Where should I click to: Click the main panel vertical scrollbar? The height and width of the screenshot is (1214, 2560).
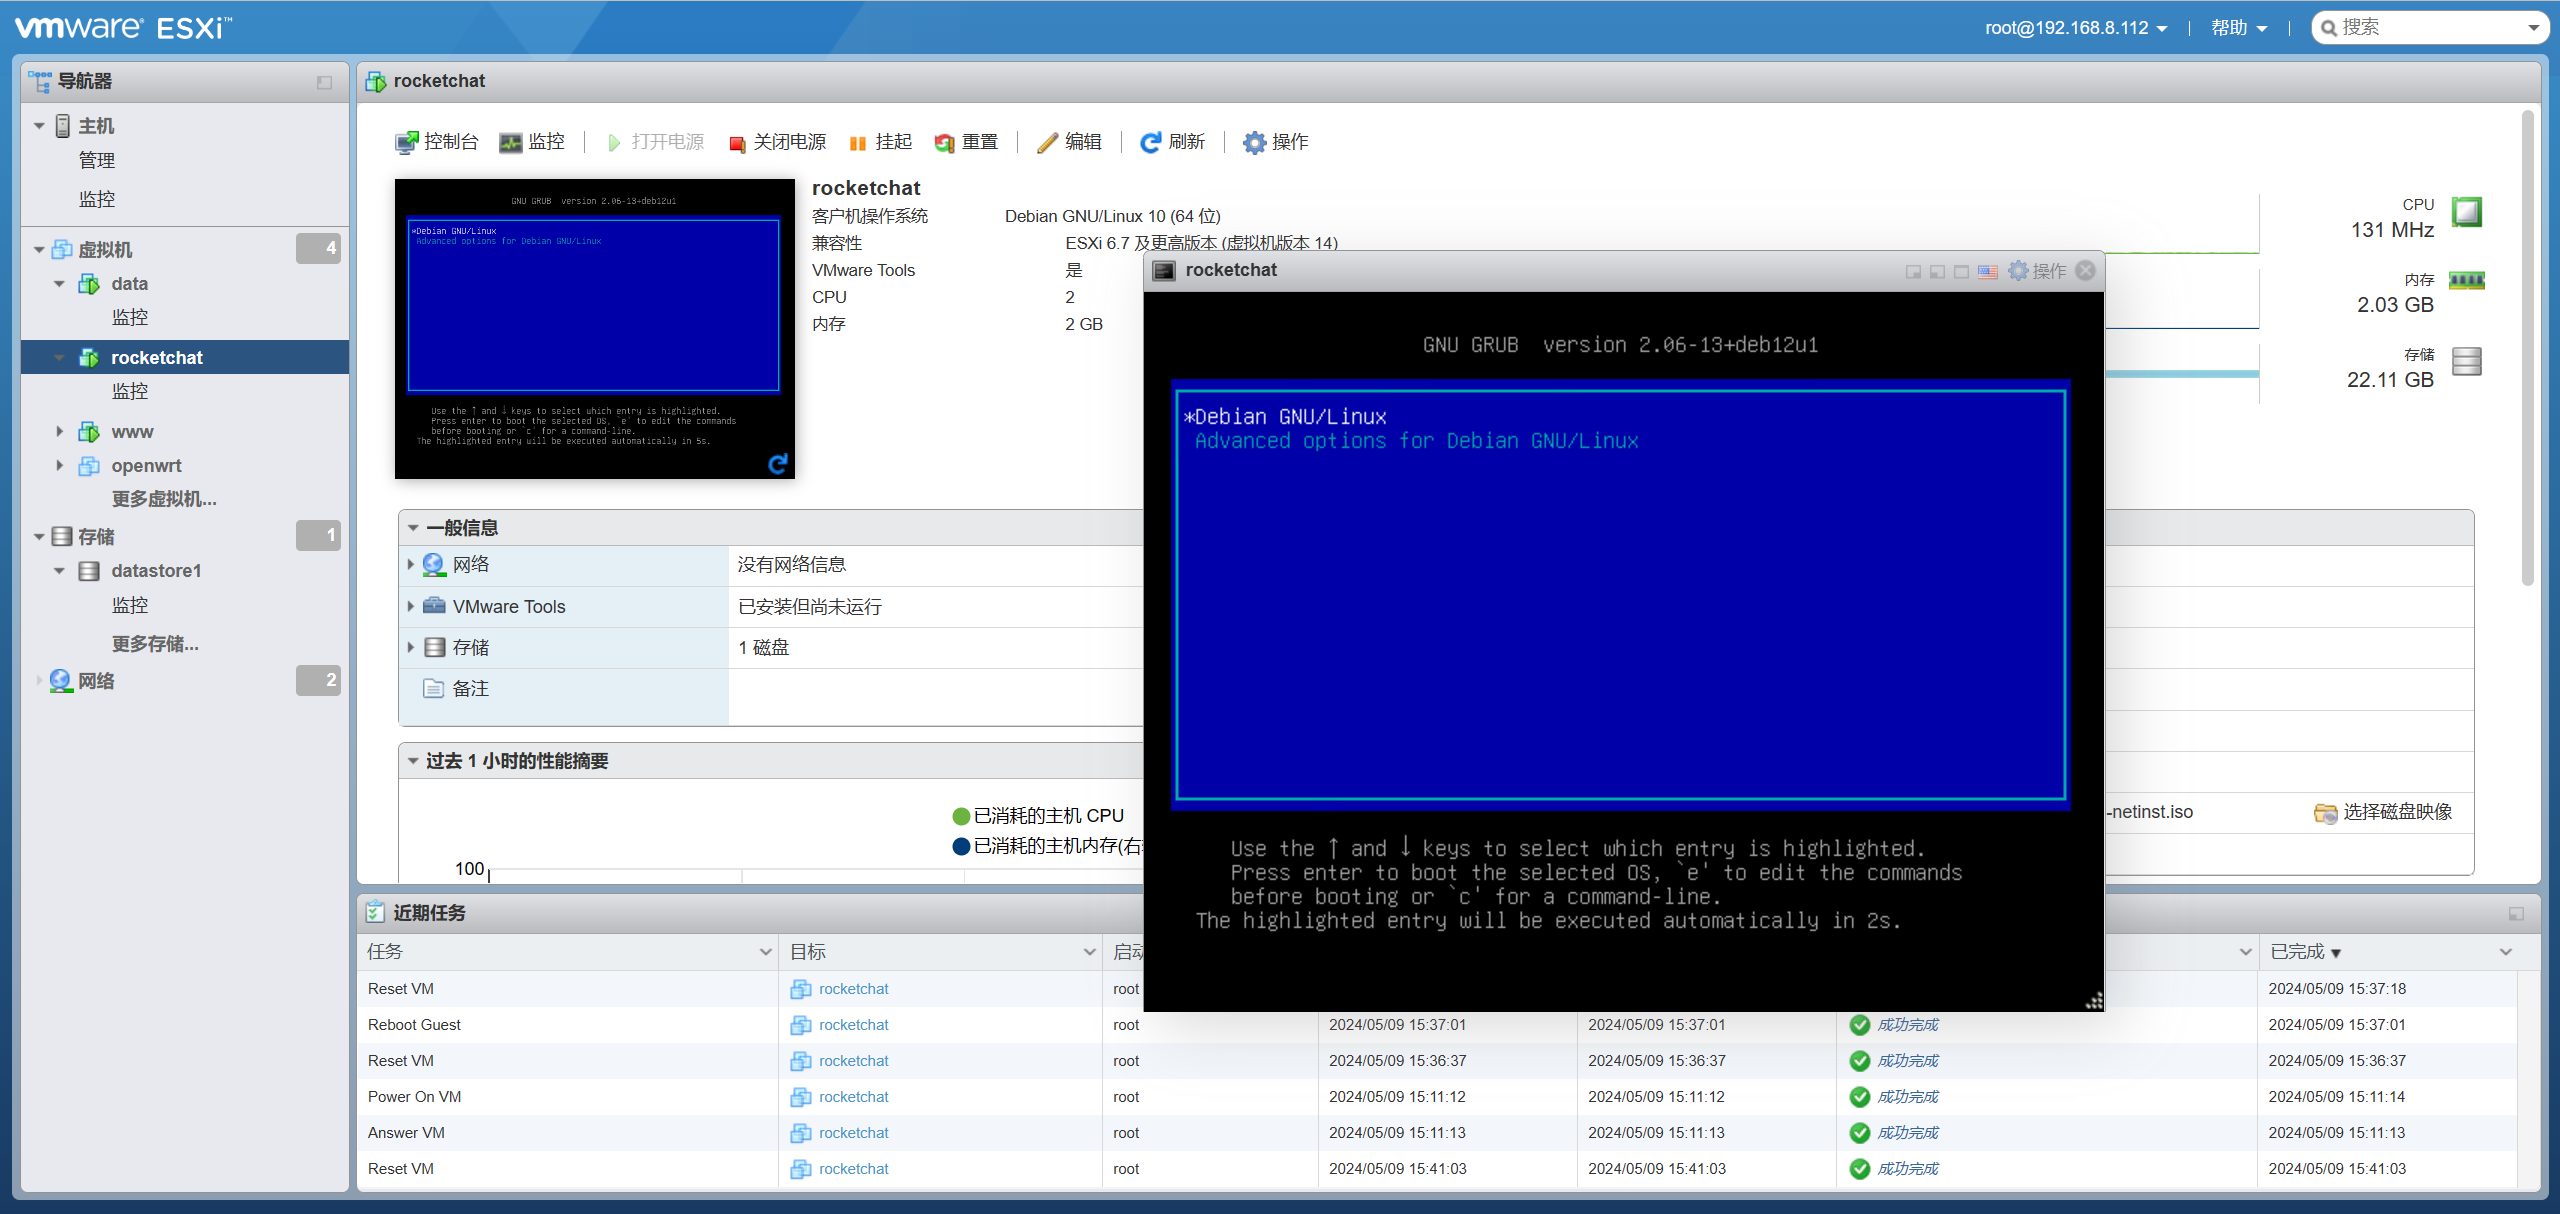[2527, 350]
